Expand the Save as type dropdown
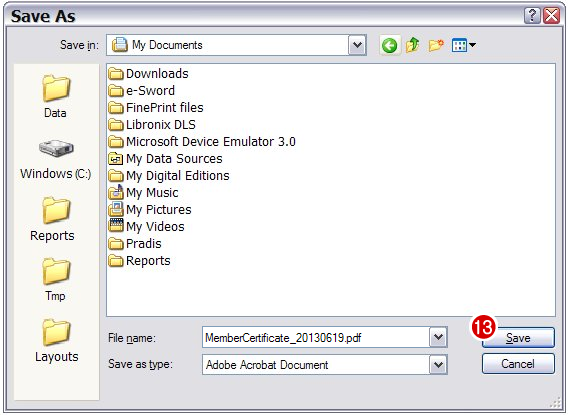 coord(438,364)
